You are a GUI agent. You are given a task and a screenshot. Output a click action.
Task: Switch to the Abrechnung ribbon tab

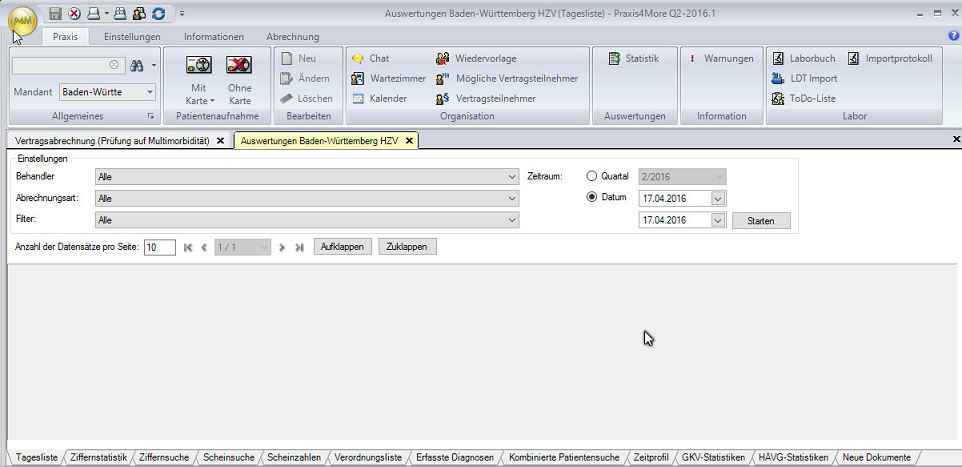click(x=293, y=37)
